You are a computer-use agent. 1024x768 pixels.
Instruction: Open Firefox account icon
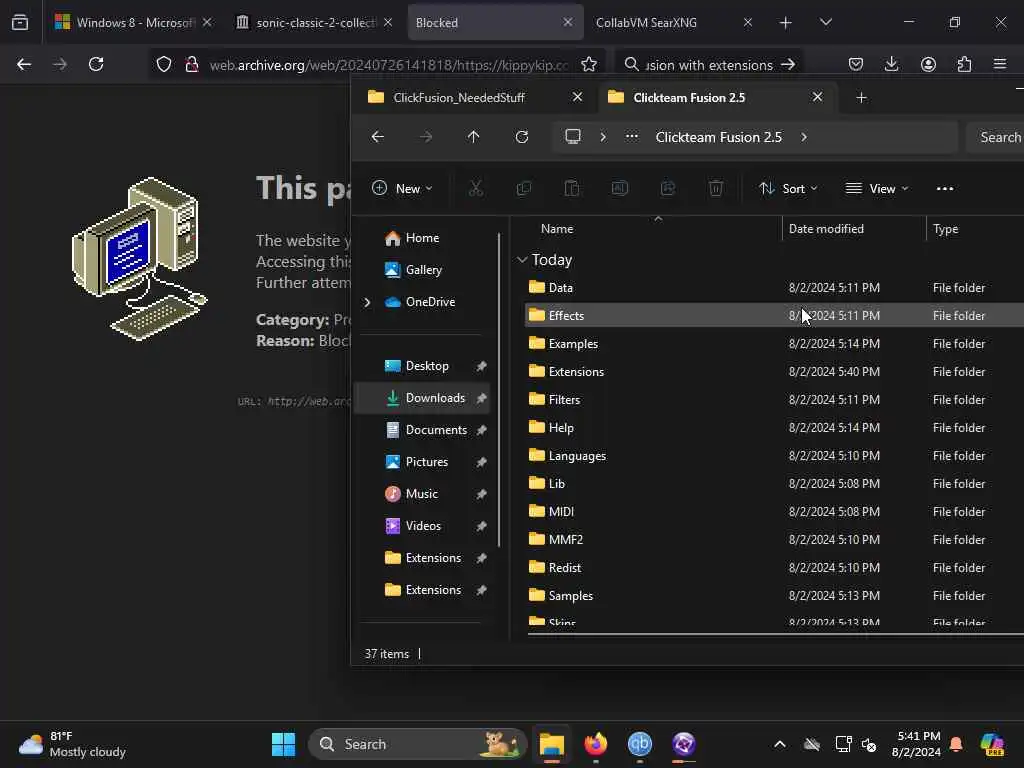pos(928,64)
